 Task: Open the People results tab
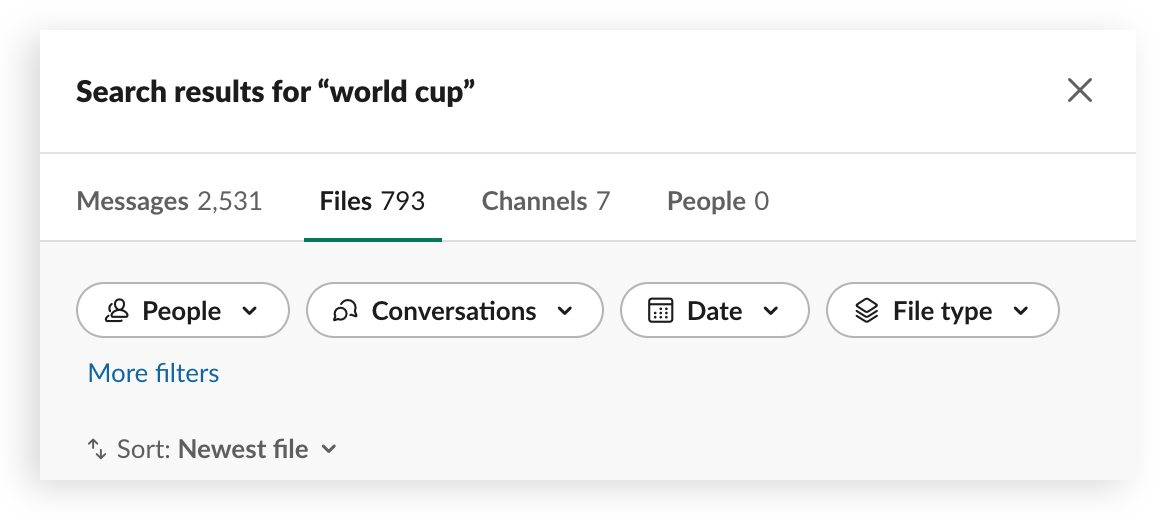pos(718,201)
